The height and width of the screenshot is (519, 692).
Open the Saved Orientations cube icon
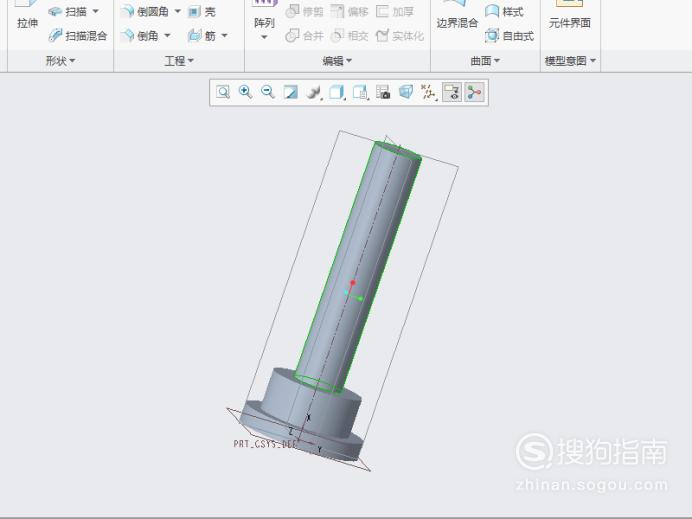point(337,92)
